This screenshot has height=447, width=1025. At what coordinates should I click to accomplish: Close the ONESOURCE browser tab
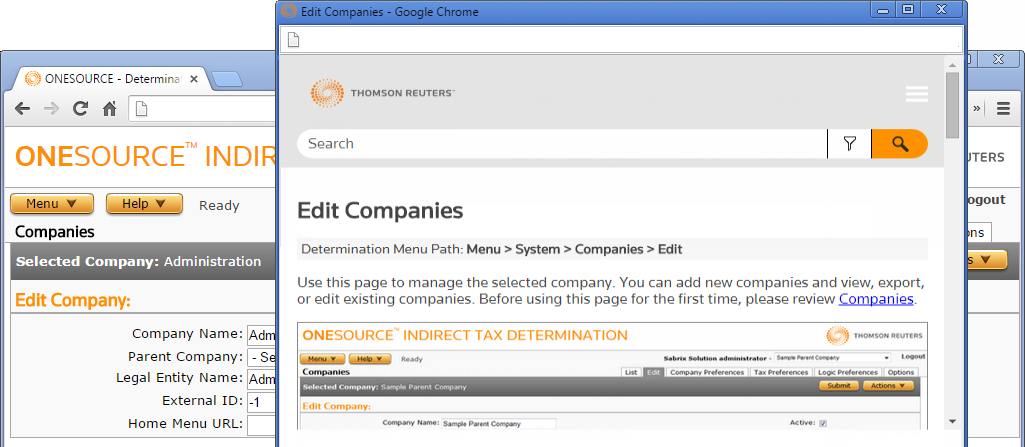pos(192,79)
